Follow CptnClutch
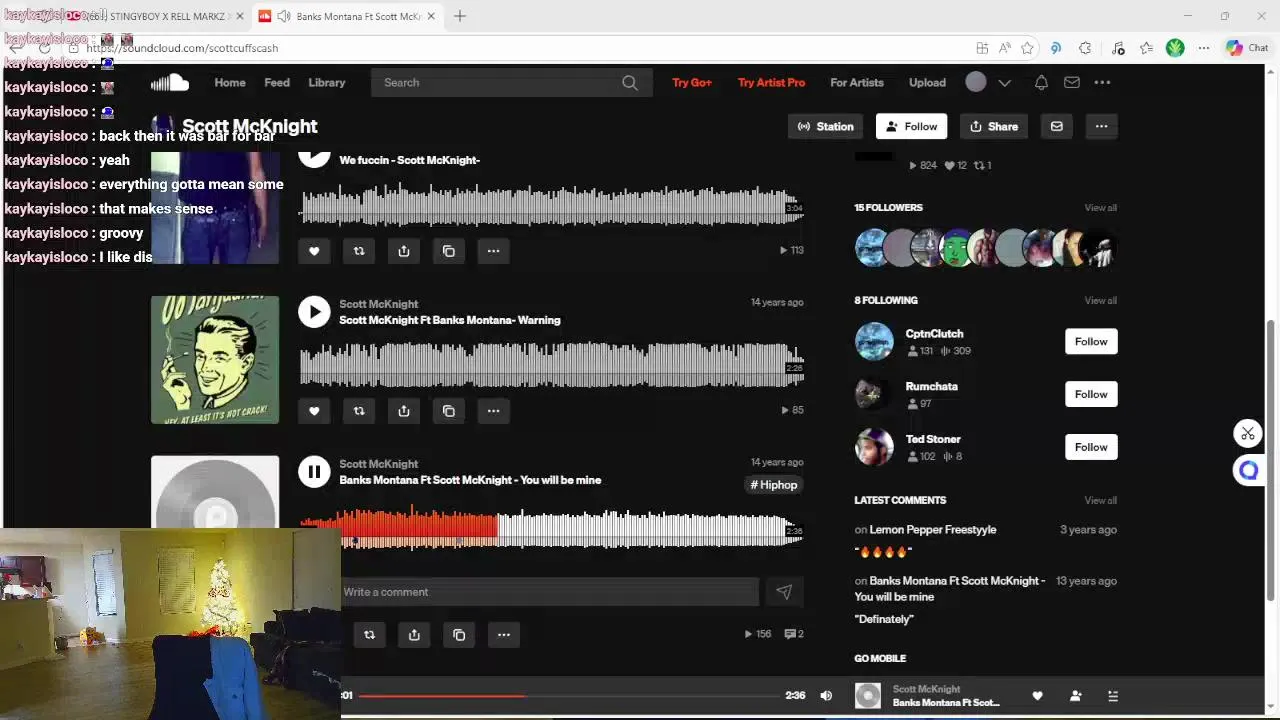 (1091, 342)
